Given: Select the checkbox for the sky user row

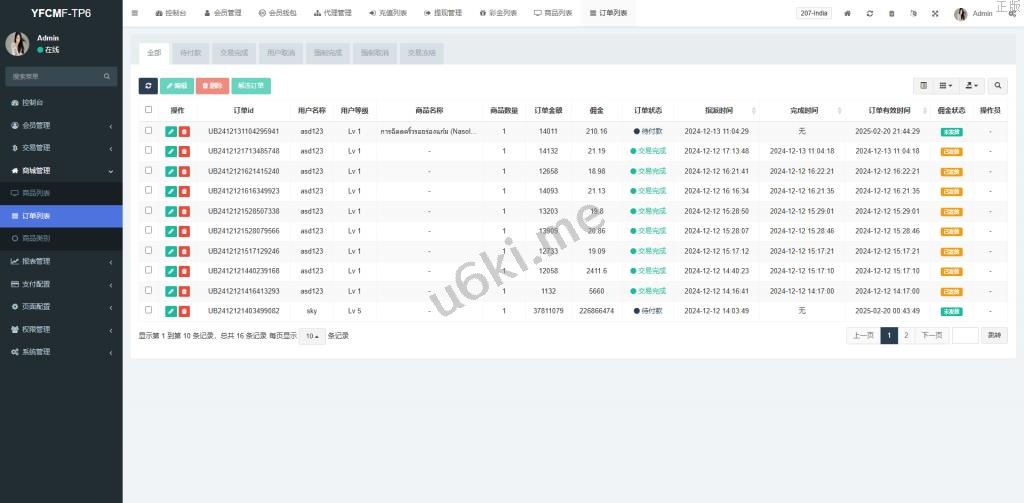Looking at the screenshot, I should (149, 311).
